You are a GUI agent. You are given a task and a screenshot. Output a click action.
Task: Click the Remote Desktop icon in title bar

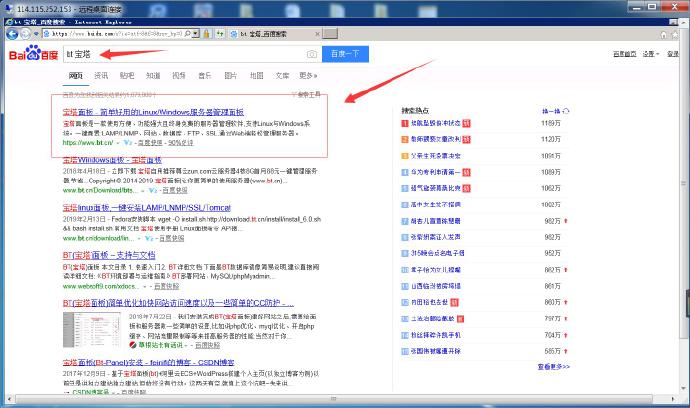pos(9,8)
